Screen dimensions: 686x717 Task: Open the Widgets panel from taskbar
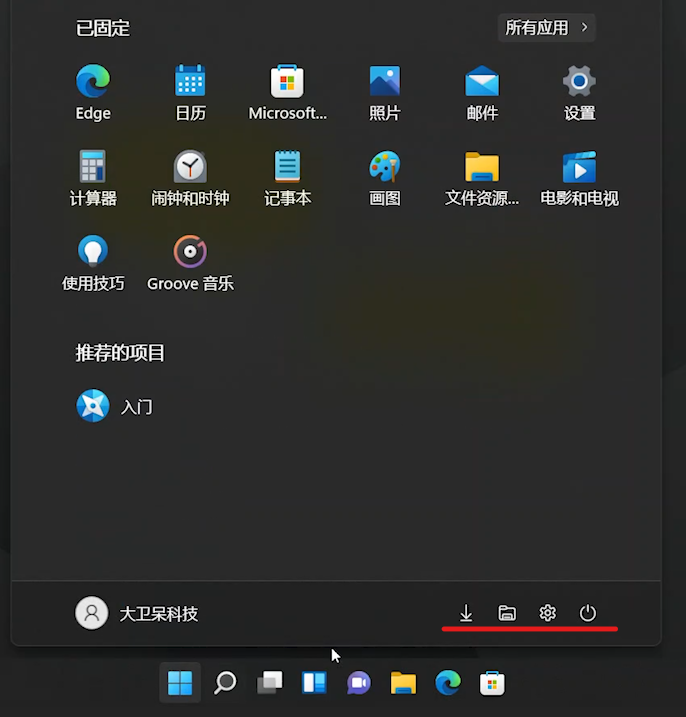click(315, 683)
